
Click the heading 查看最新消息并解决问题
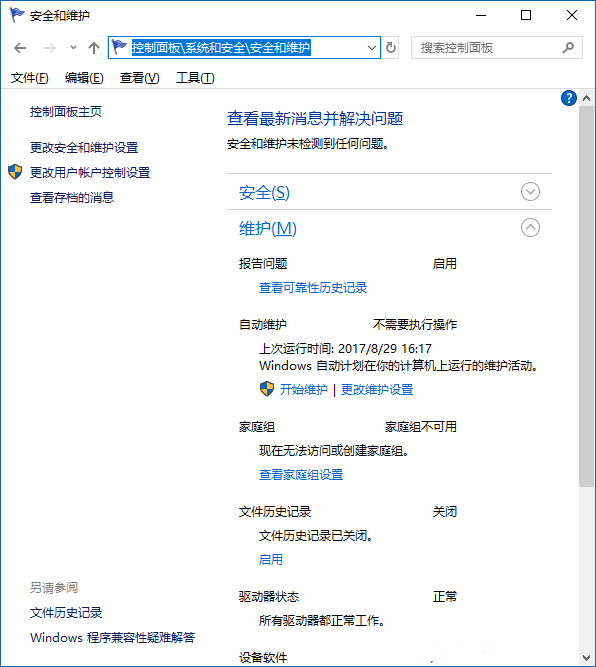click(x=315, y=119)
